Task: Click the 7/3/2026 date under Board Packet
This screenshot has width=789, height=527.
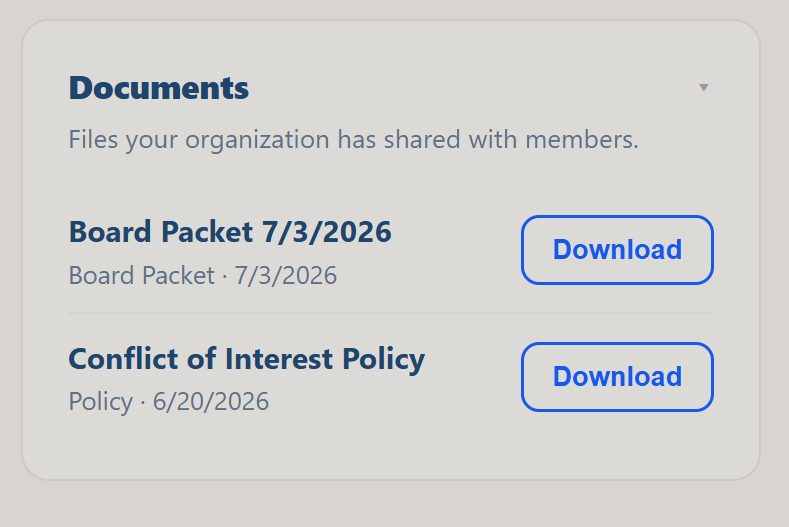Action: pyautogui.click(x=286, y=276)
